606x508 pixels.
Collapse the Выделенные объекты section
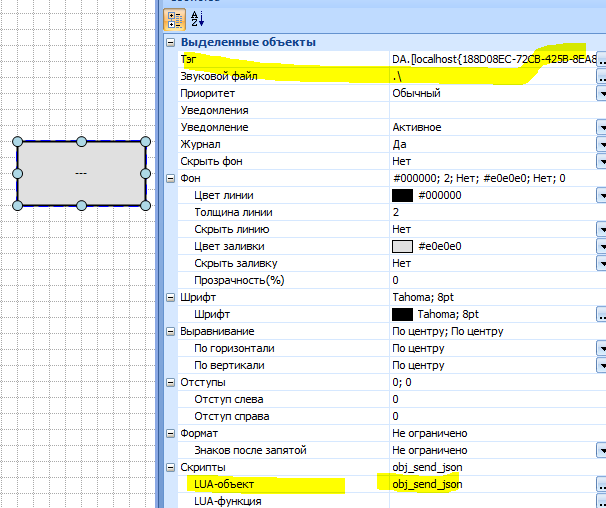tap(171, 42)
